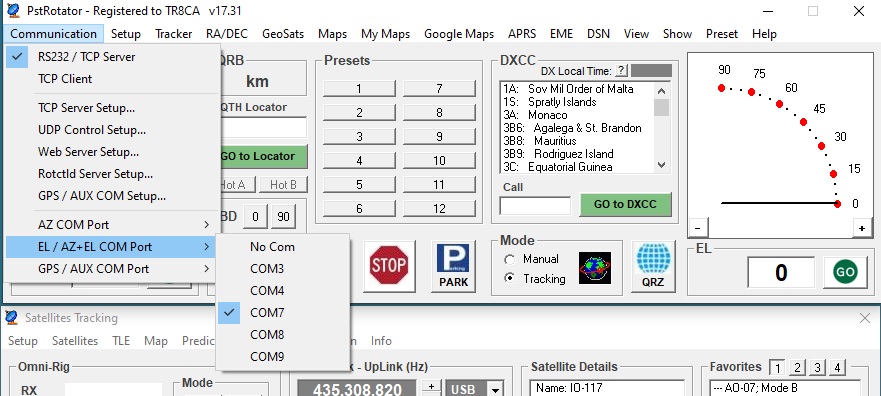Click the DXCC list scrollbar down arrow

pyautogui.click(x=661, y=165)
